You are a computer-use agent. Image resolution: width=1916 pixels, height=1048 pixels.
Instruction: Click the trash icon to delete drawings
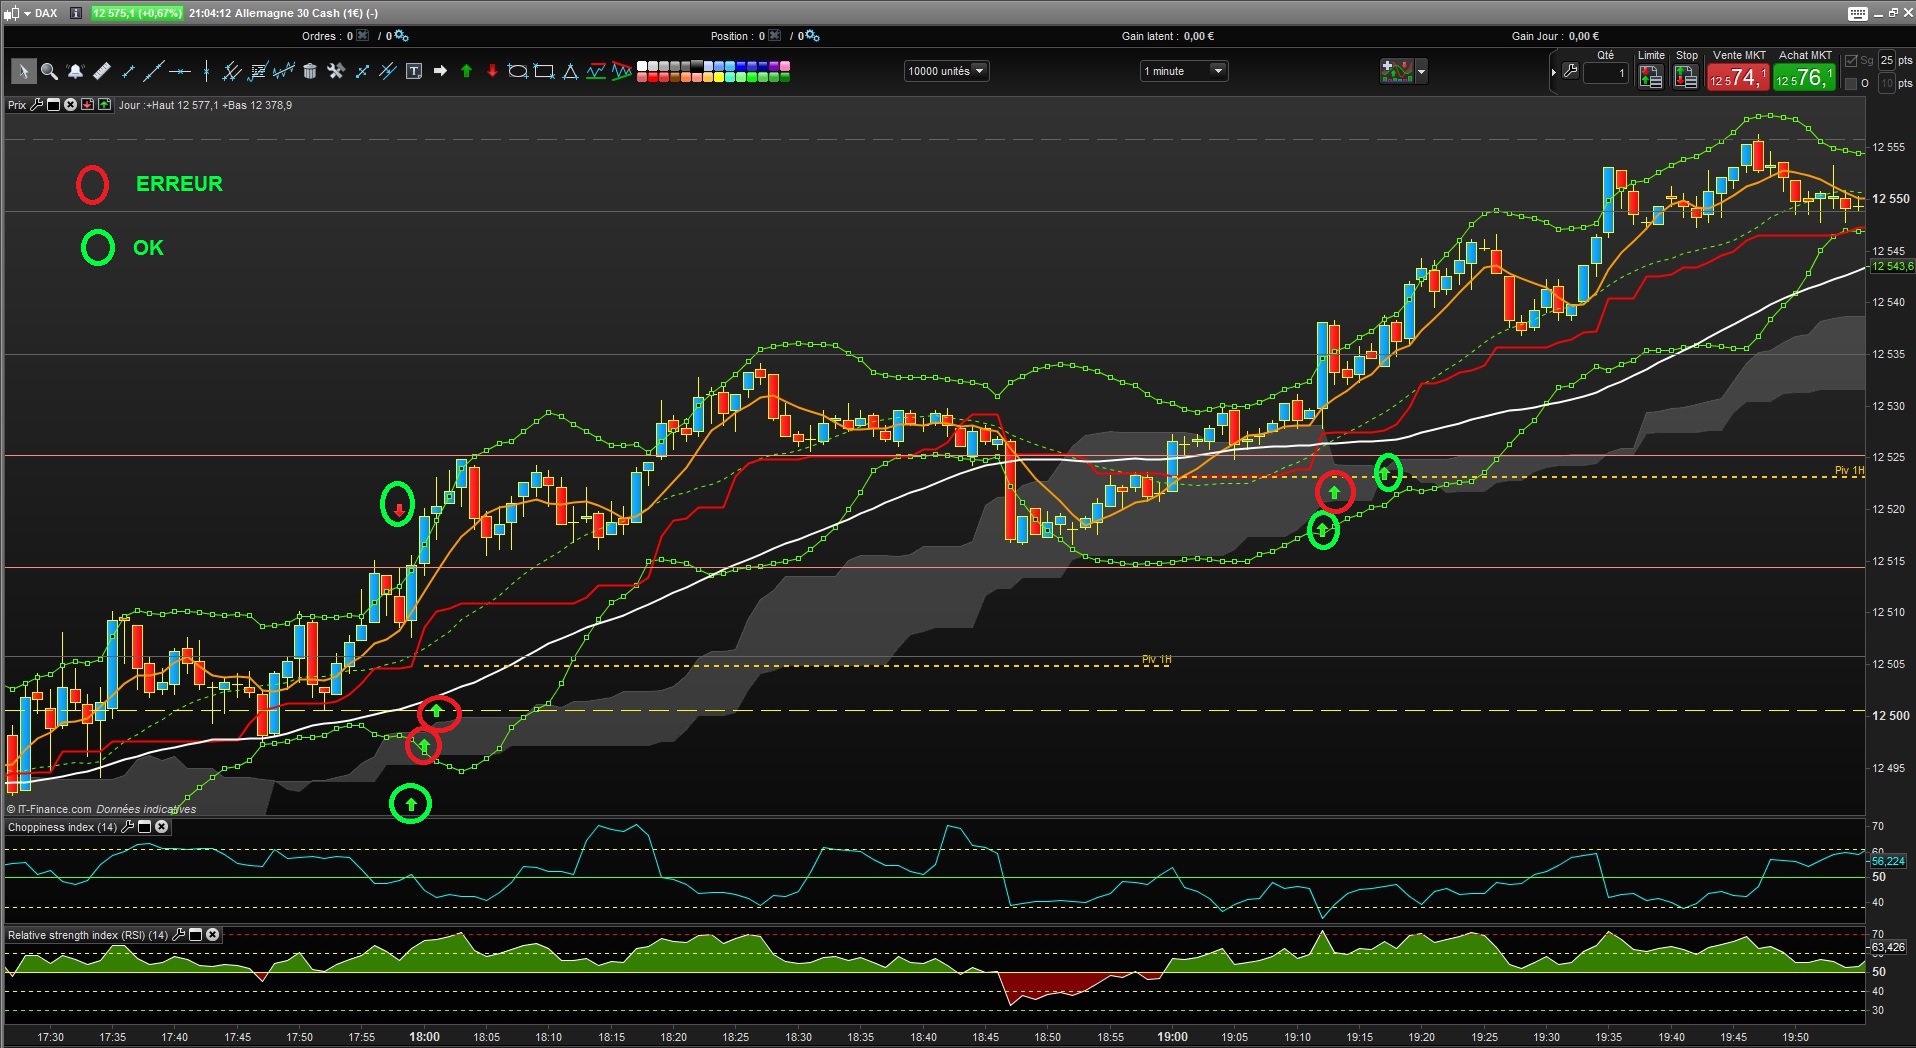308,71
